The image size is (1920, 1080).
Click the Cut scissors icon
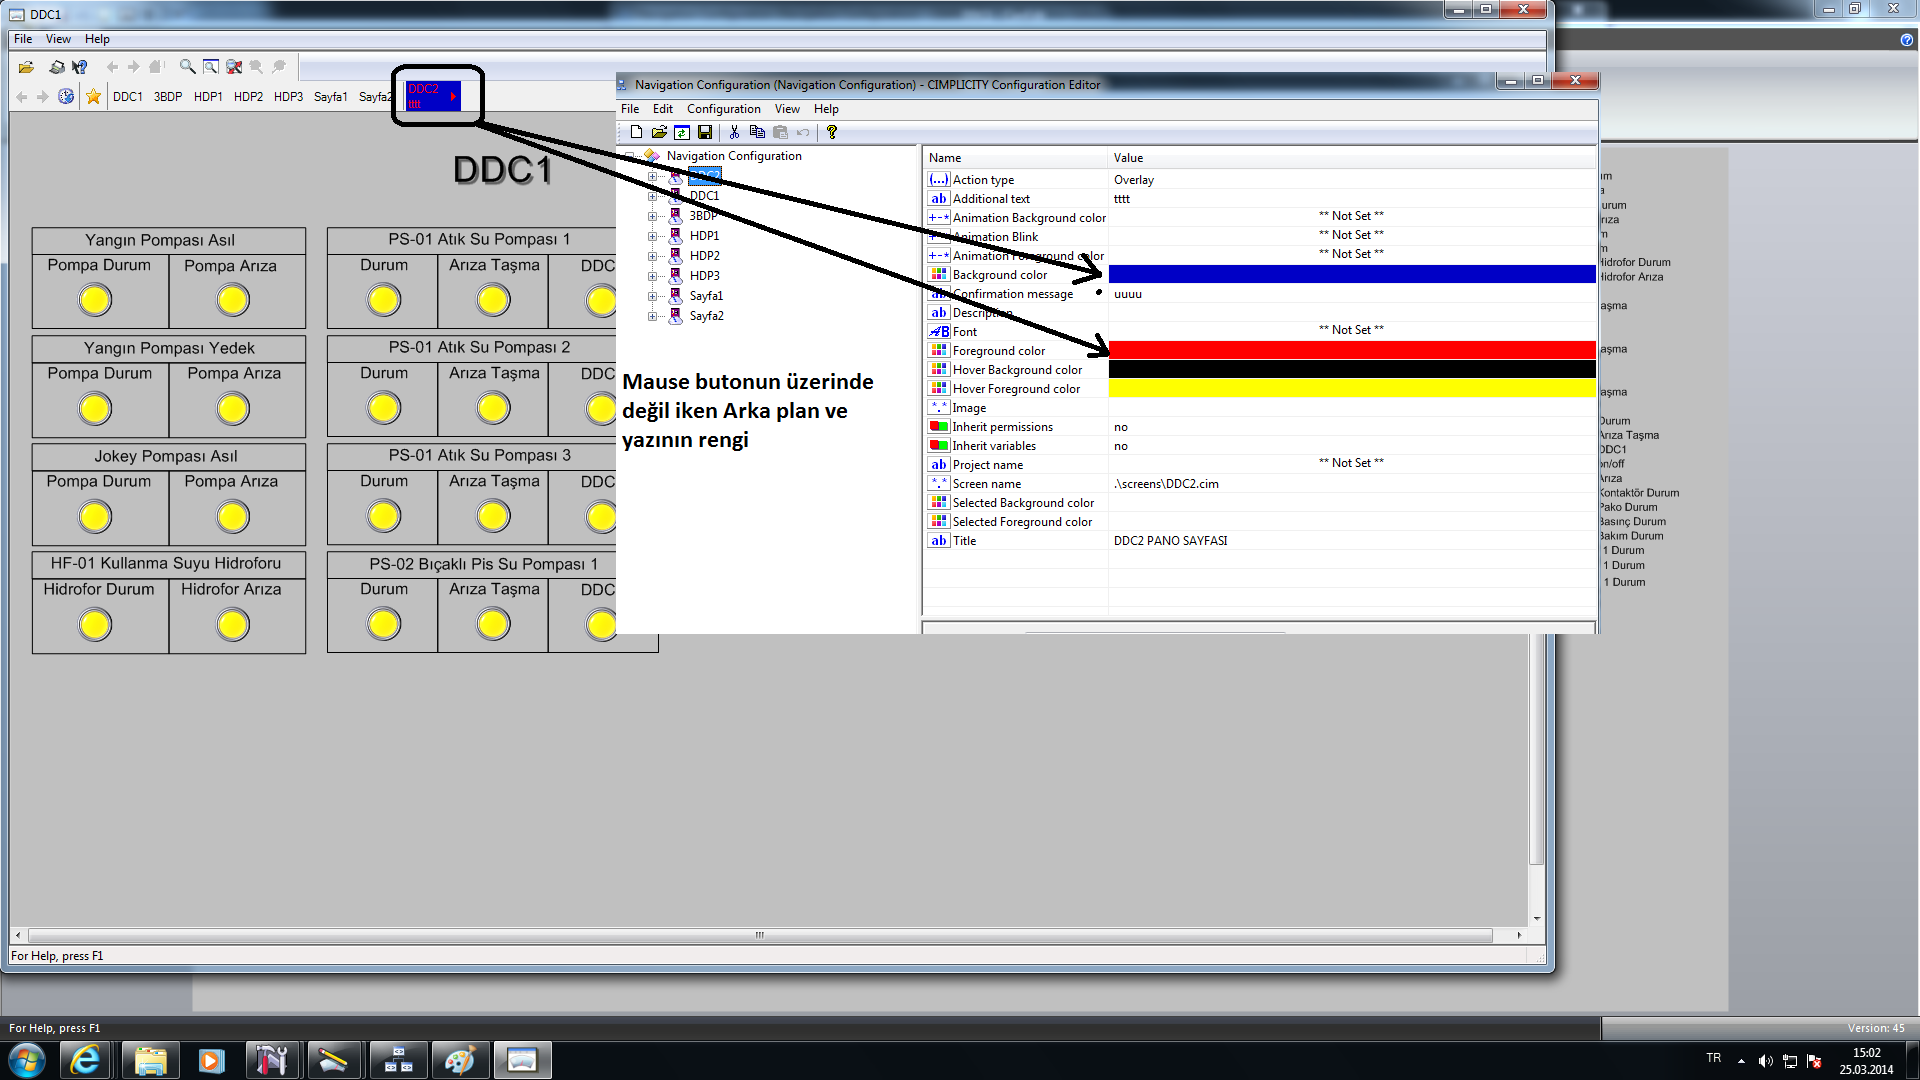pos(734,132)
